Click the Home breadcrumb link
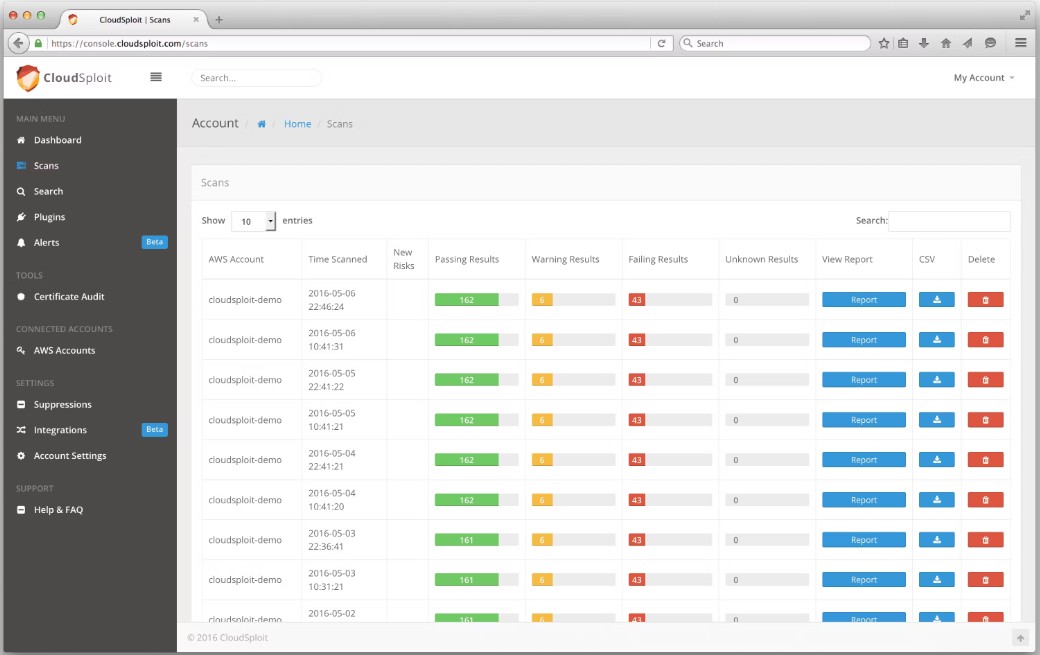 (x=297, y=124)
